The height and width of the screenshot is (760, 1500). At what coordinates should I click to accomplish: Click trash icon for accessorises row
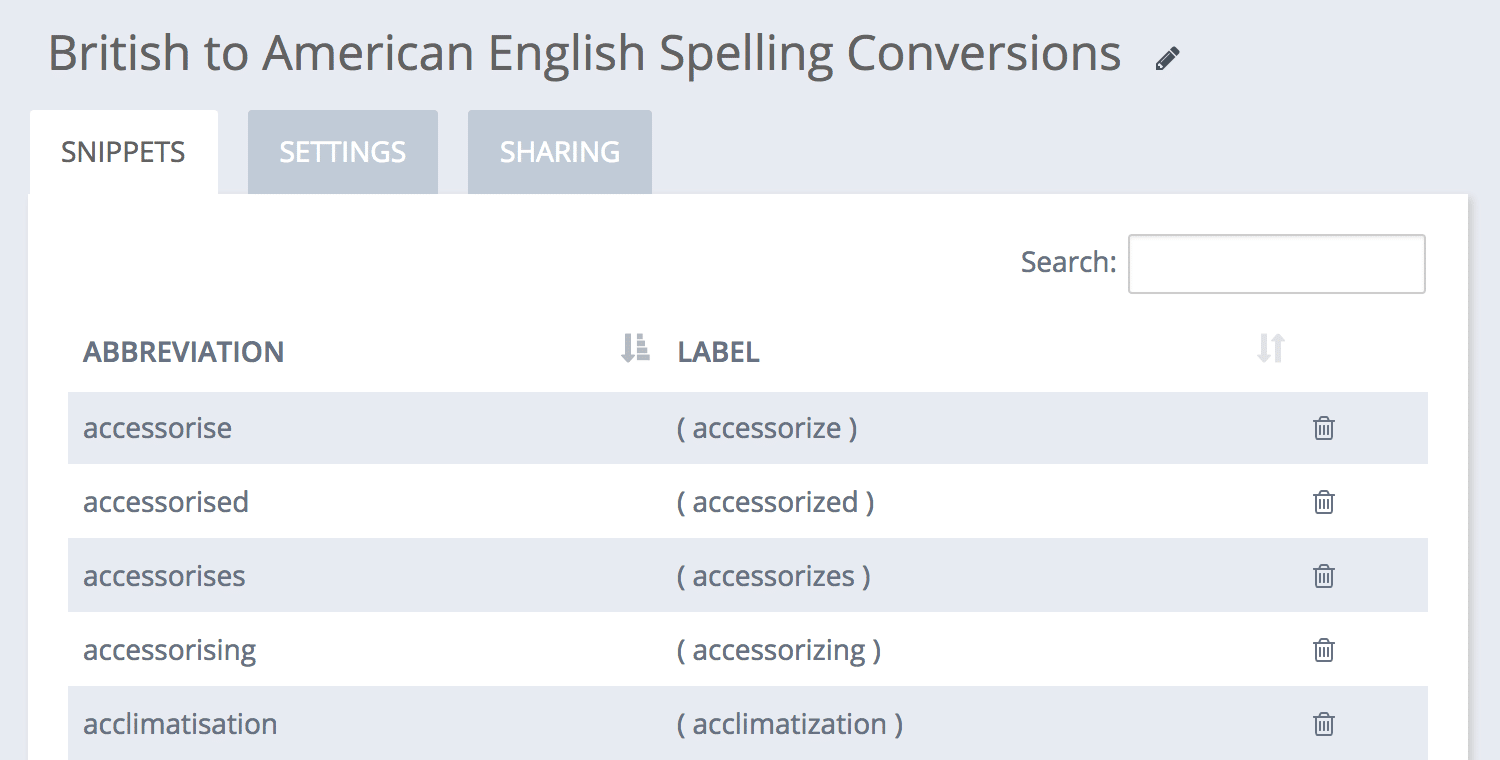[x=1323, y=576]
